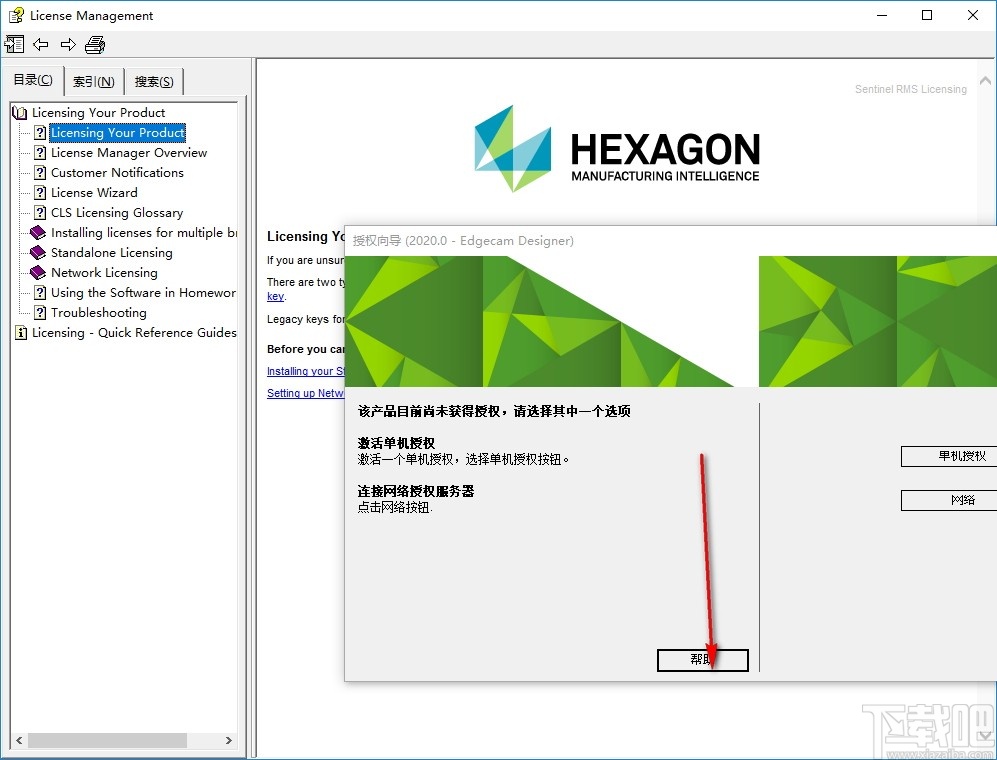The height and width of the screenshot is (760, 997).
Task: Click the Forward navigation arrow icon
Action: pyautogui.click(x=67, y=44)
